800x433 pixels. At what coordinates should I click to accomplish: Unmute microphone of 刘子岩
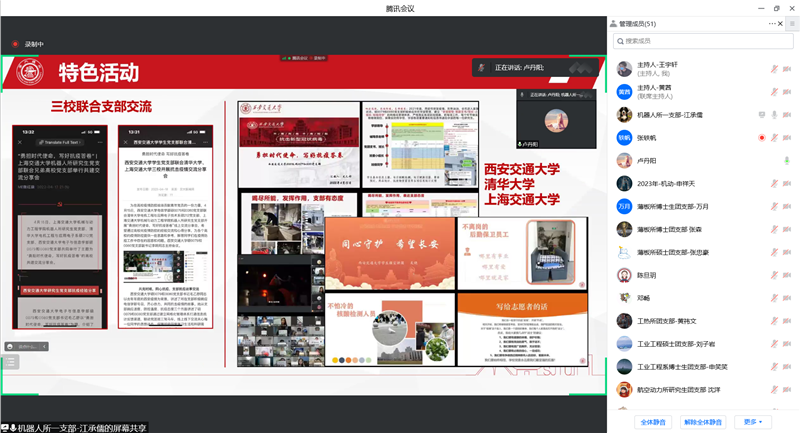[x=774, y=344]
